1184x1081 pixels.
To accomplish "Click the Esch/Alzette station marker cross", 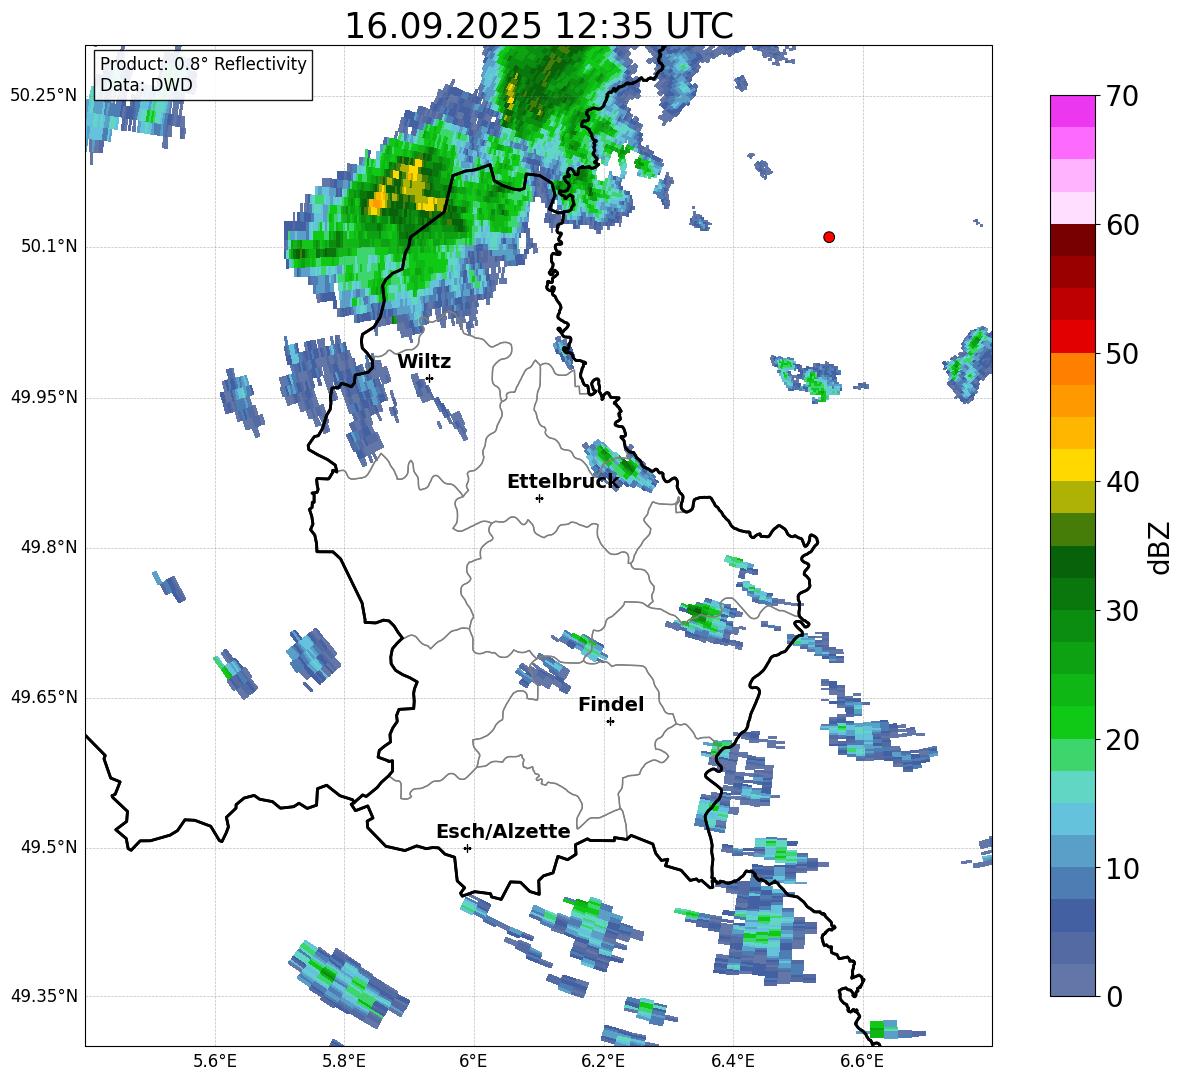I will [x=467, y=848].
